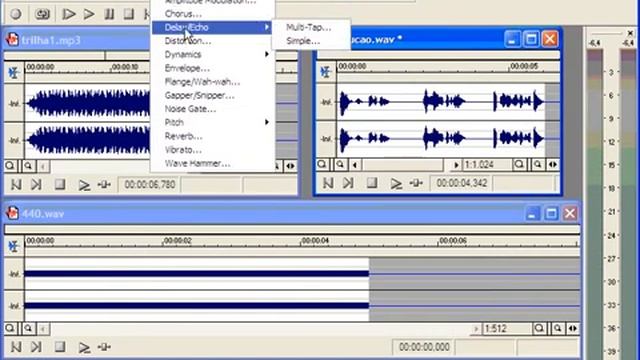Stop playback from top toolbar
This screenshot has height=360, width=640.
coord(129,14)
